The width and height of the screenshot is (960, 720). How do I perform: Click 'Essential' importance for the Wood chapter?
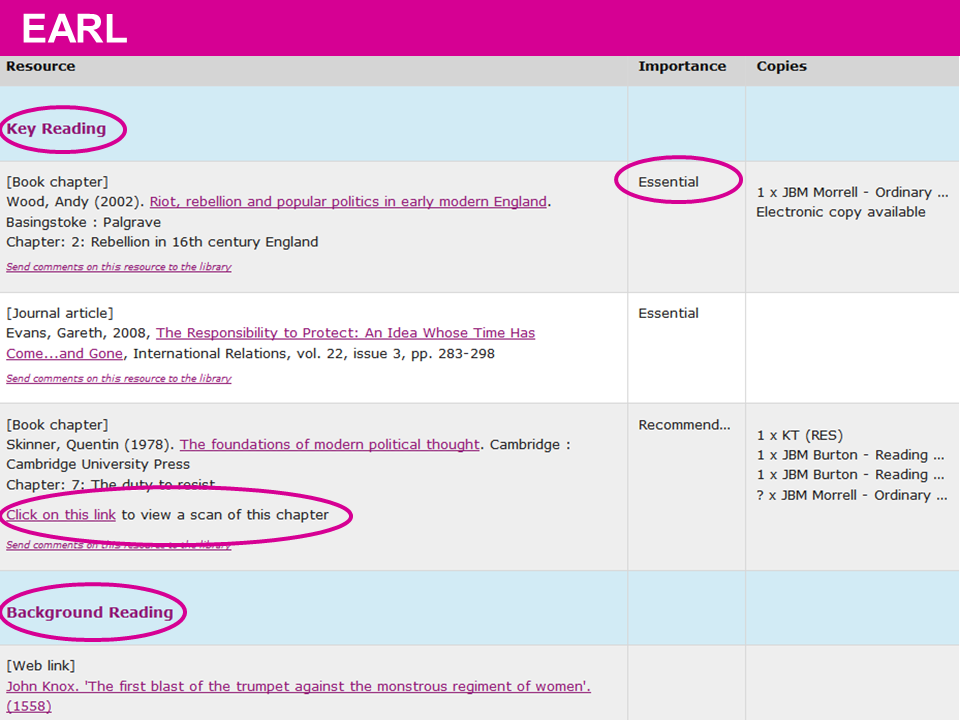(669, 183)
